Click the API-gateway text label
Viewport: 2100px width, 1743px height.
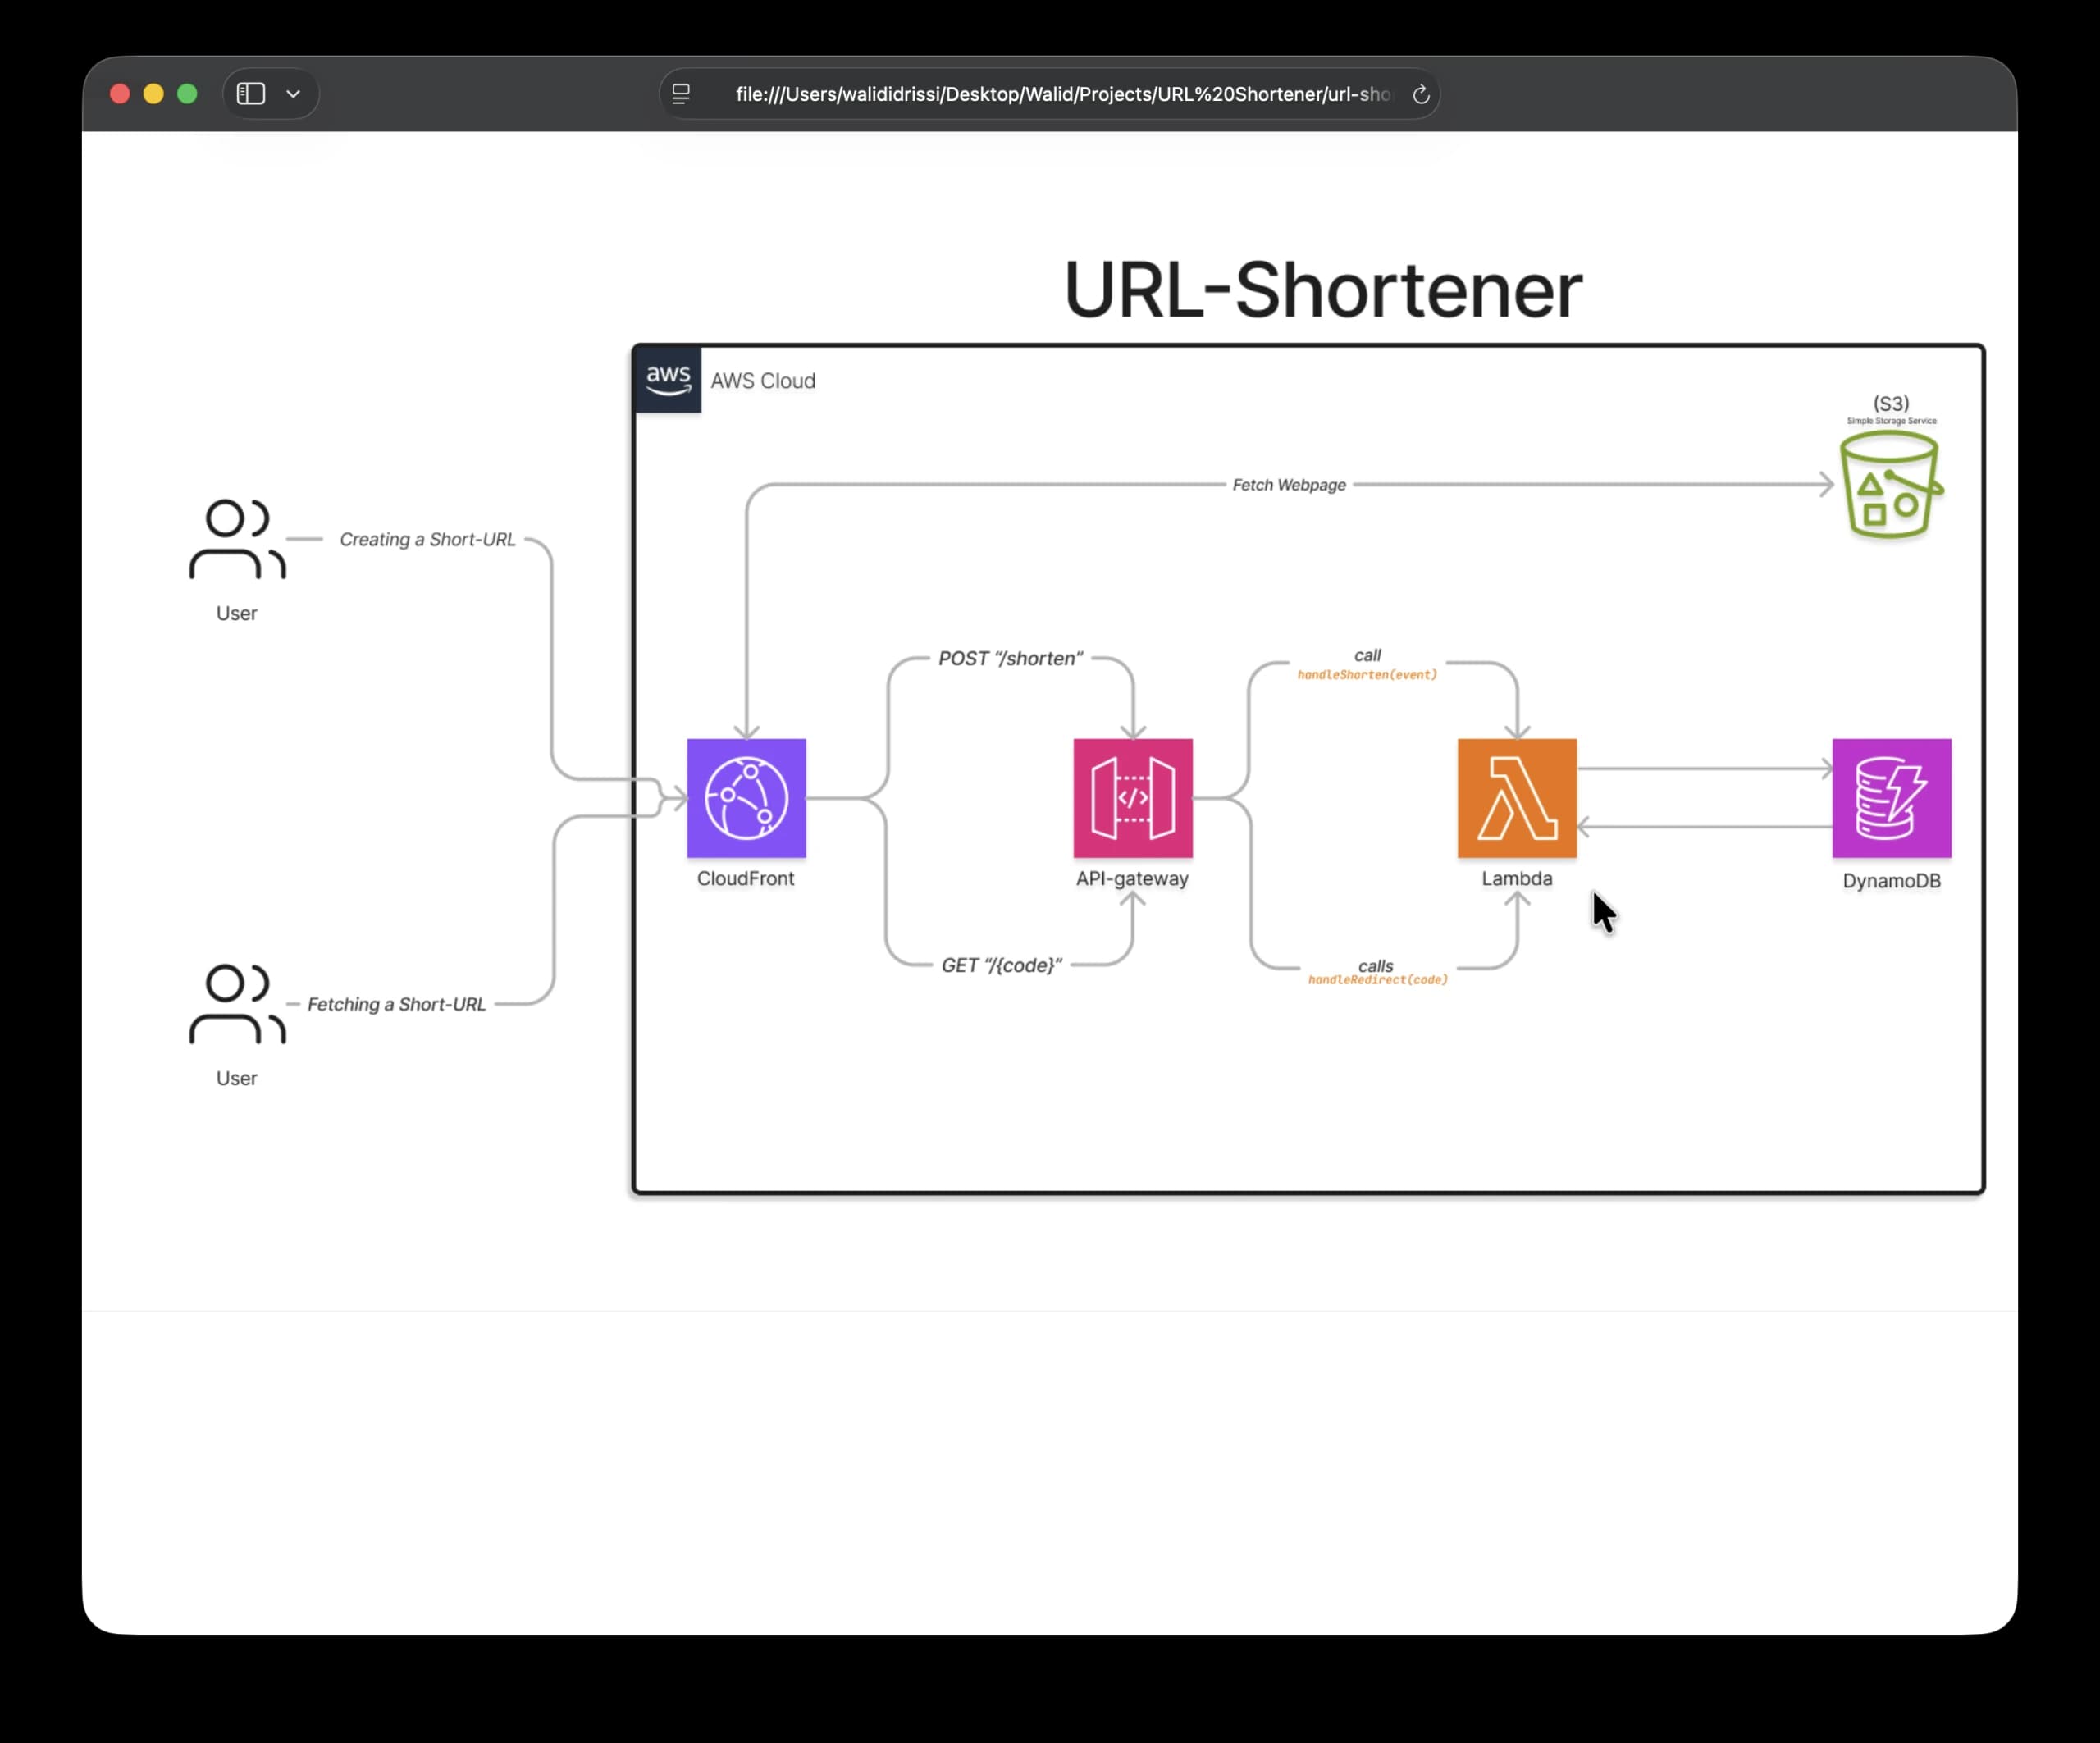click(x=1132, y=878)
